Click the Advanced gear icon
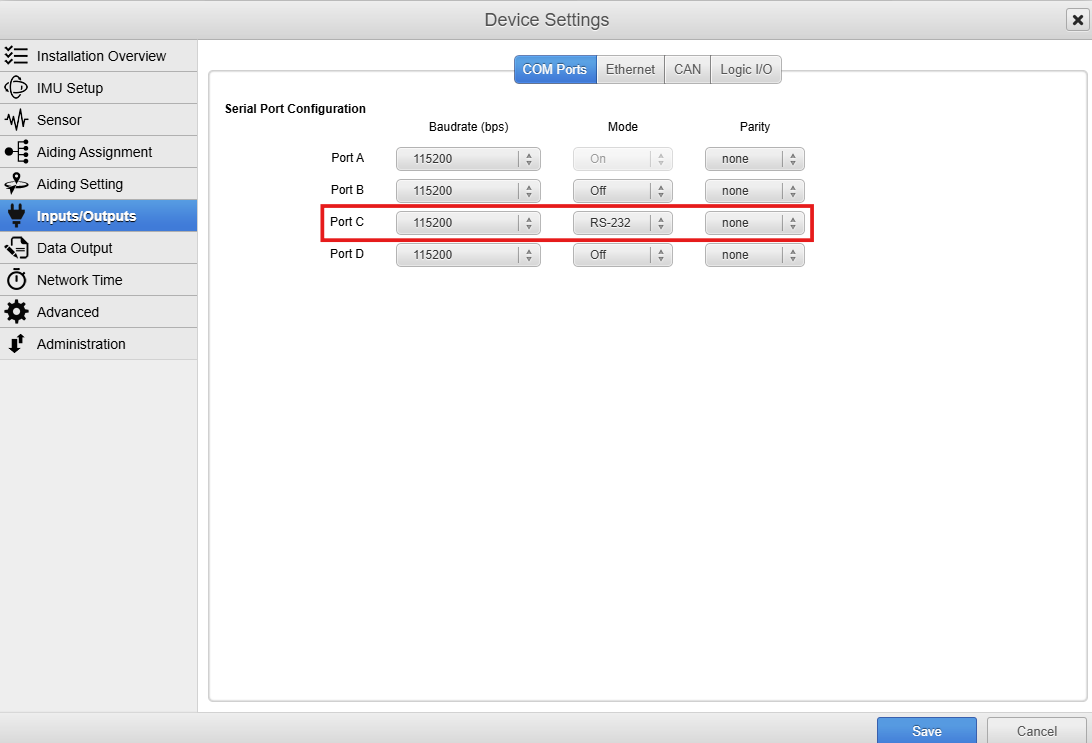1092x743 pixels. (16, 312)
